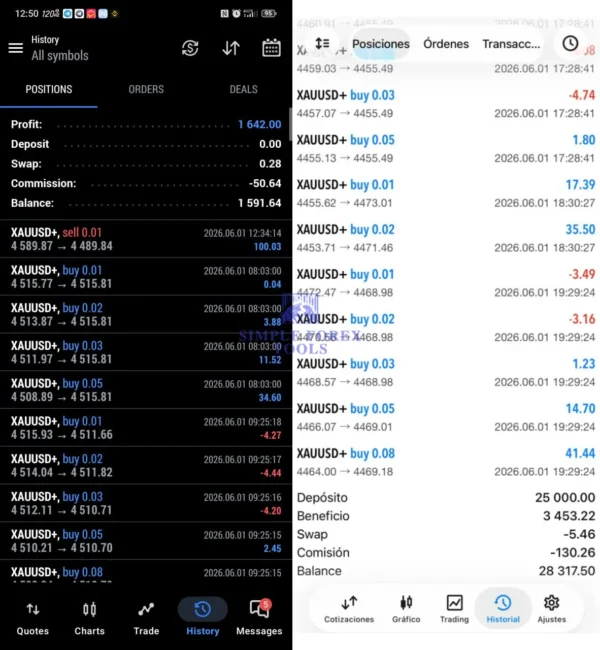
Task: Switch to the ORDERS tab
Action: tap(146, 90)
